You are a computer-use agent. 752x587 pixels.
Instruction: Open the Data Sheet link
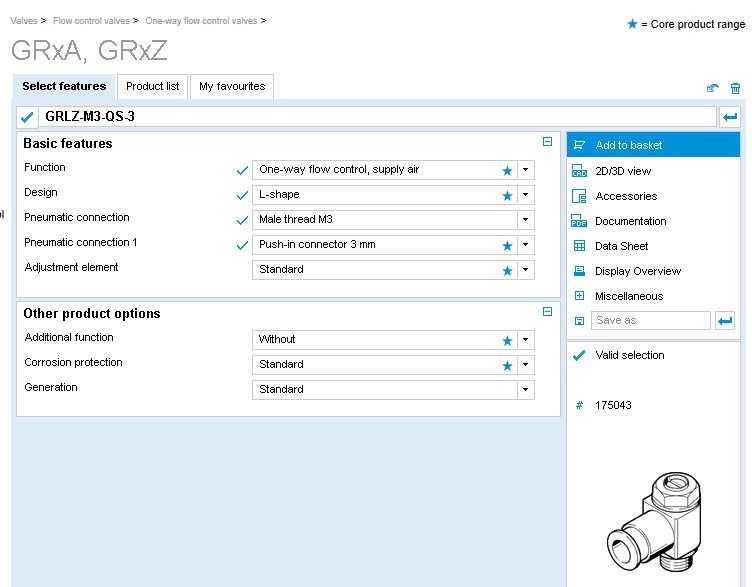622,246
